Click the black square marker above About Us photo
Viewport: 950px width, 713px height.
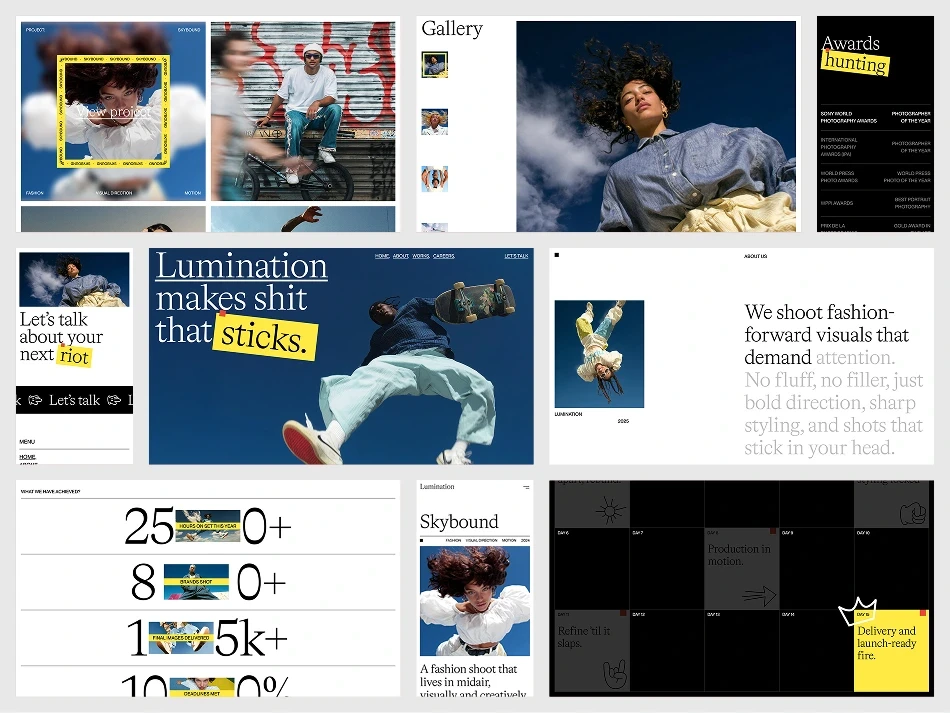click(557, 255)
